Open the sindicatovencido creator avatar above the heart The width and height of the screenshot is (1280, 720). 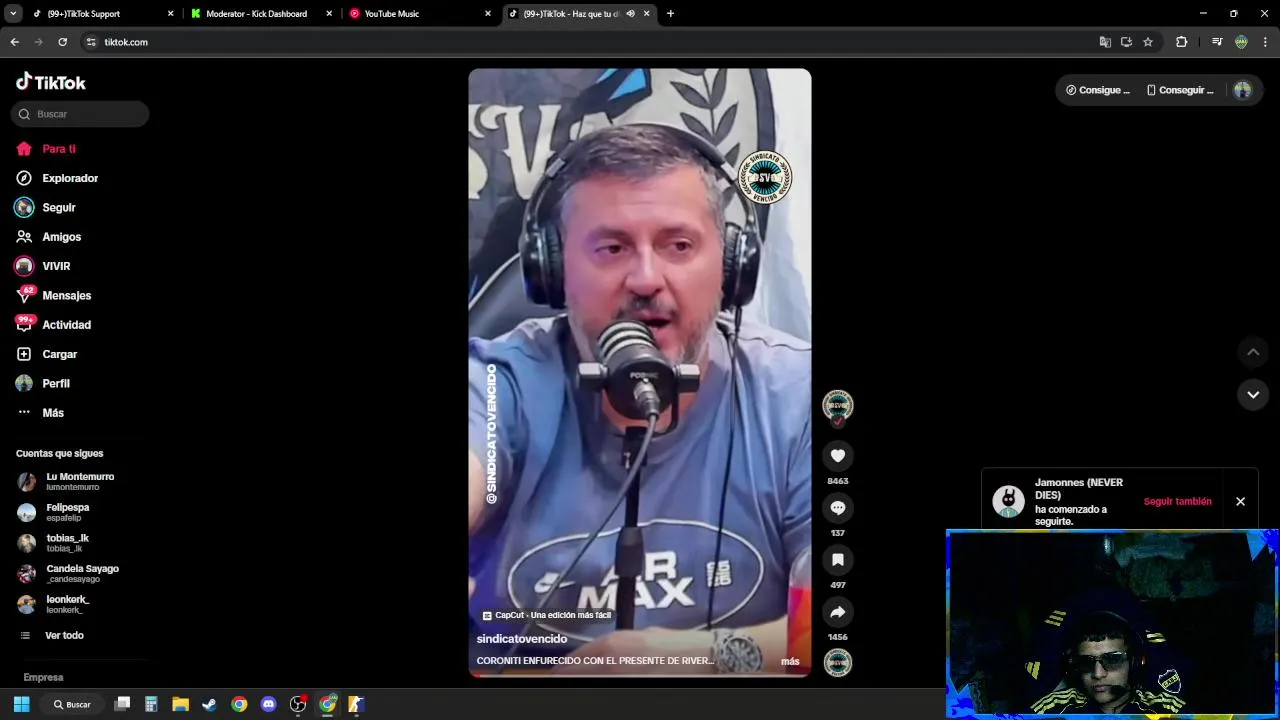click(838, 405)
